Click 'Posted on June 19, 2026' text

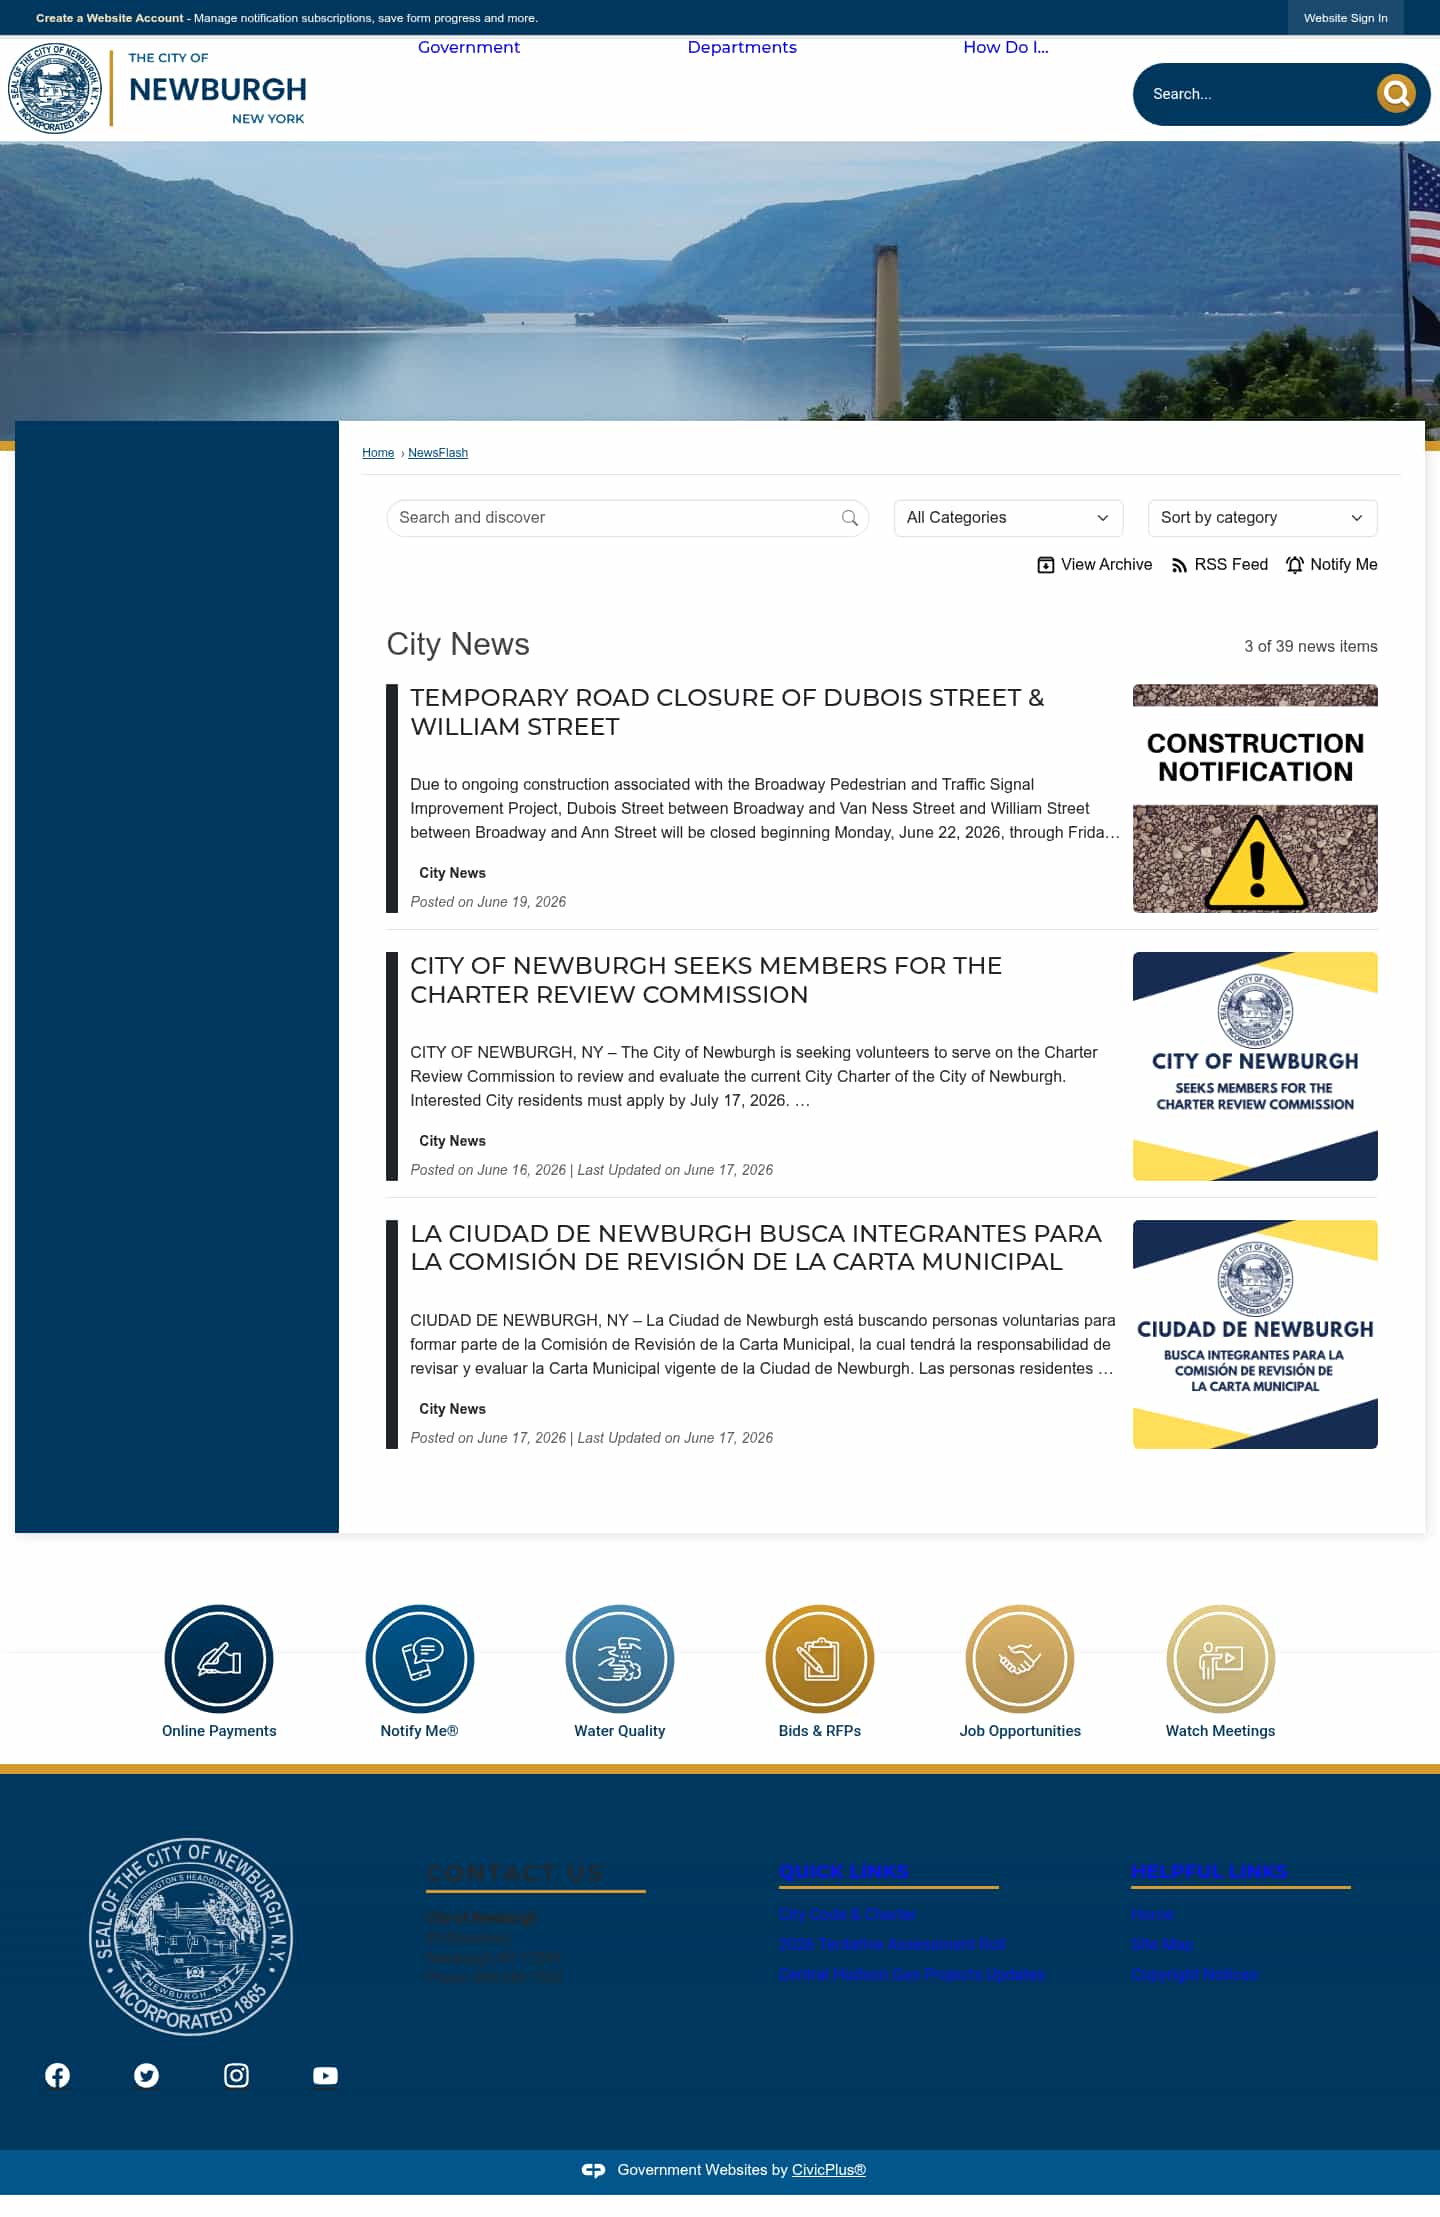pos(488,902)
